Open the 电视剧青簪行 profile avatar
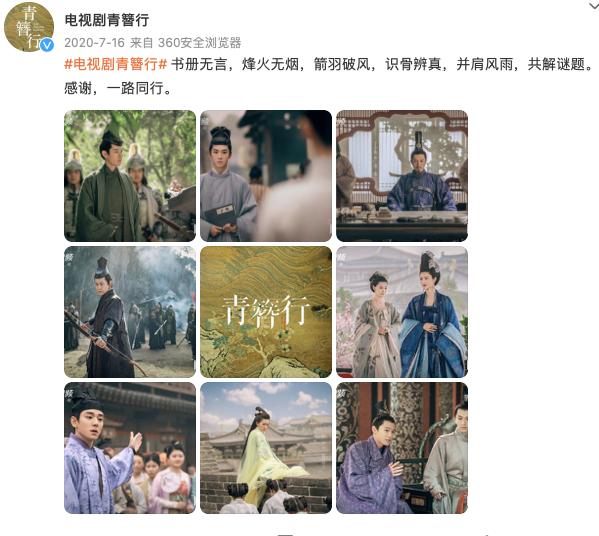The height and width of the screenshot is (536, 599). pyautogui.click(x=29, y=27)
